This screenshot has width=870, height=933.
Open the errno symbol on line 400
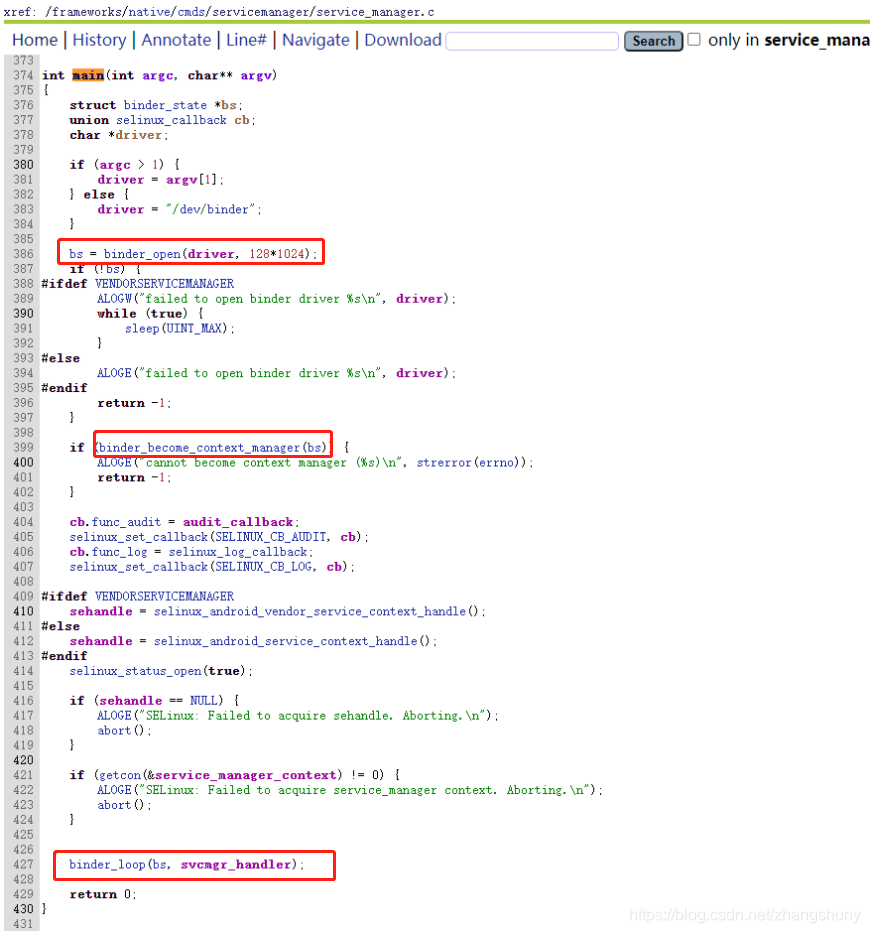498,462
